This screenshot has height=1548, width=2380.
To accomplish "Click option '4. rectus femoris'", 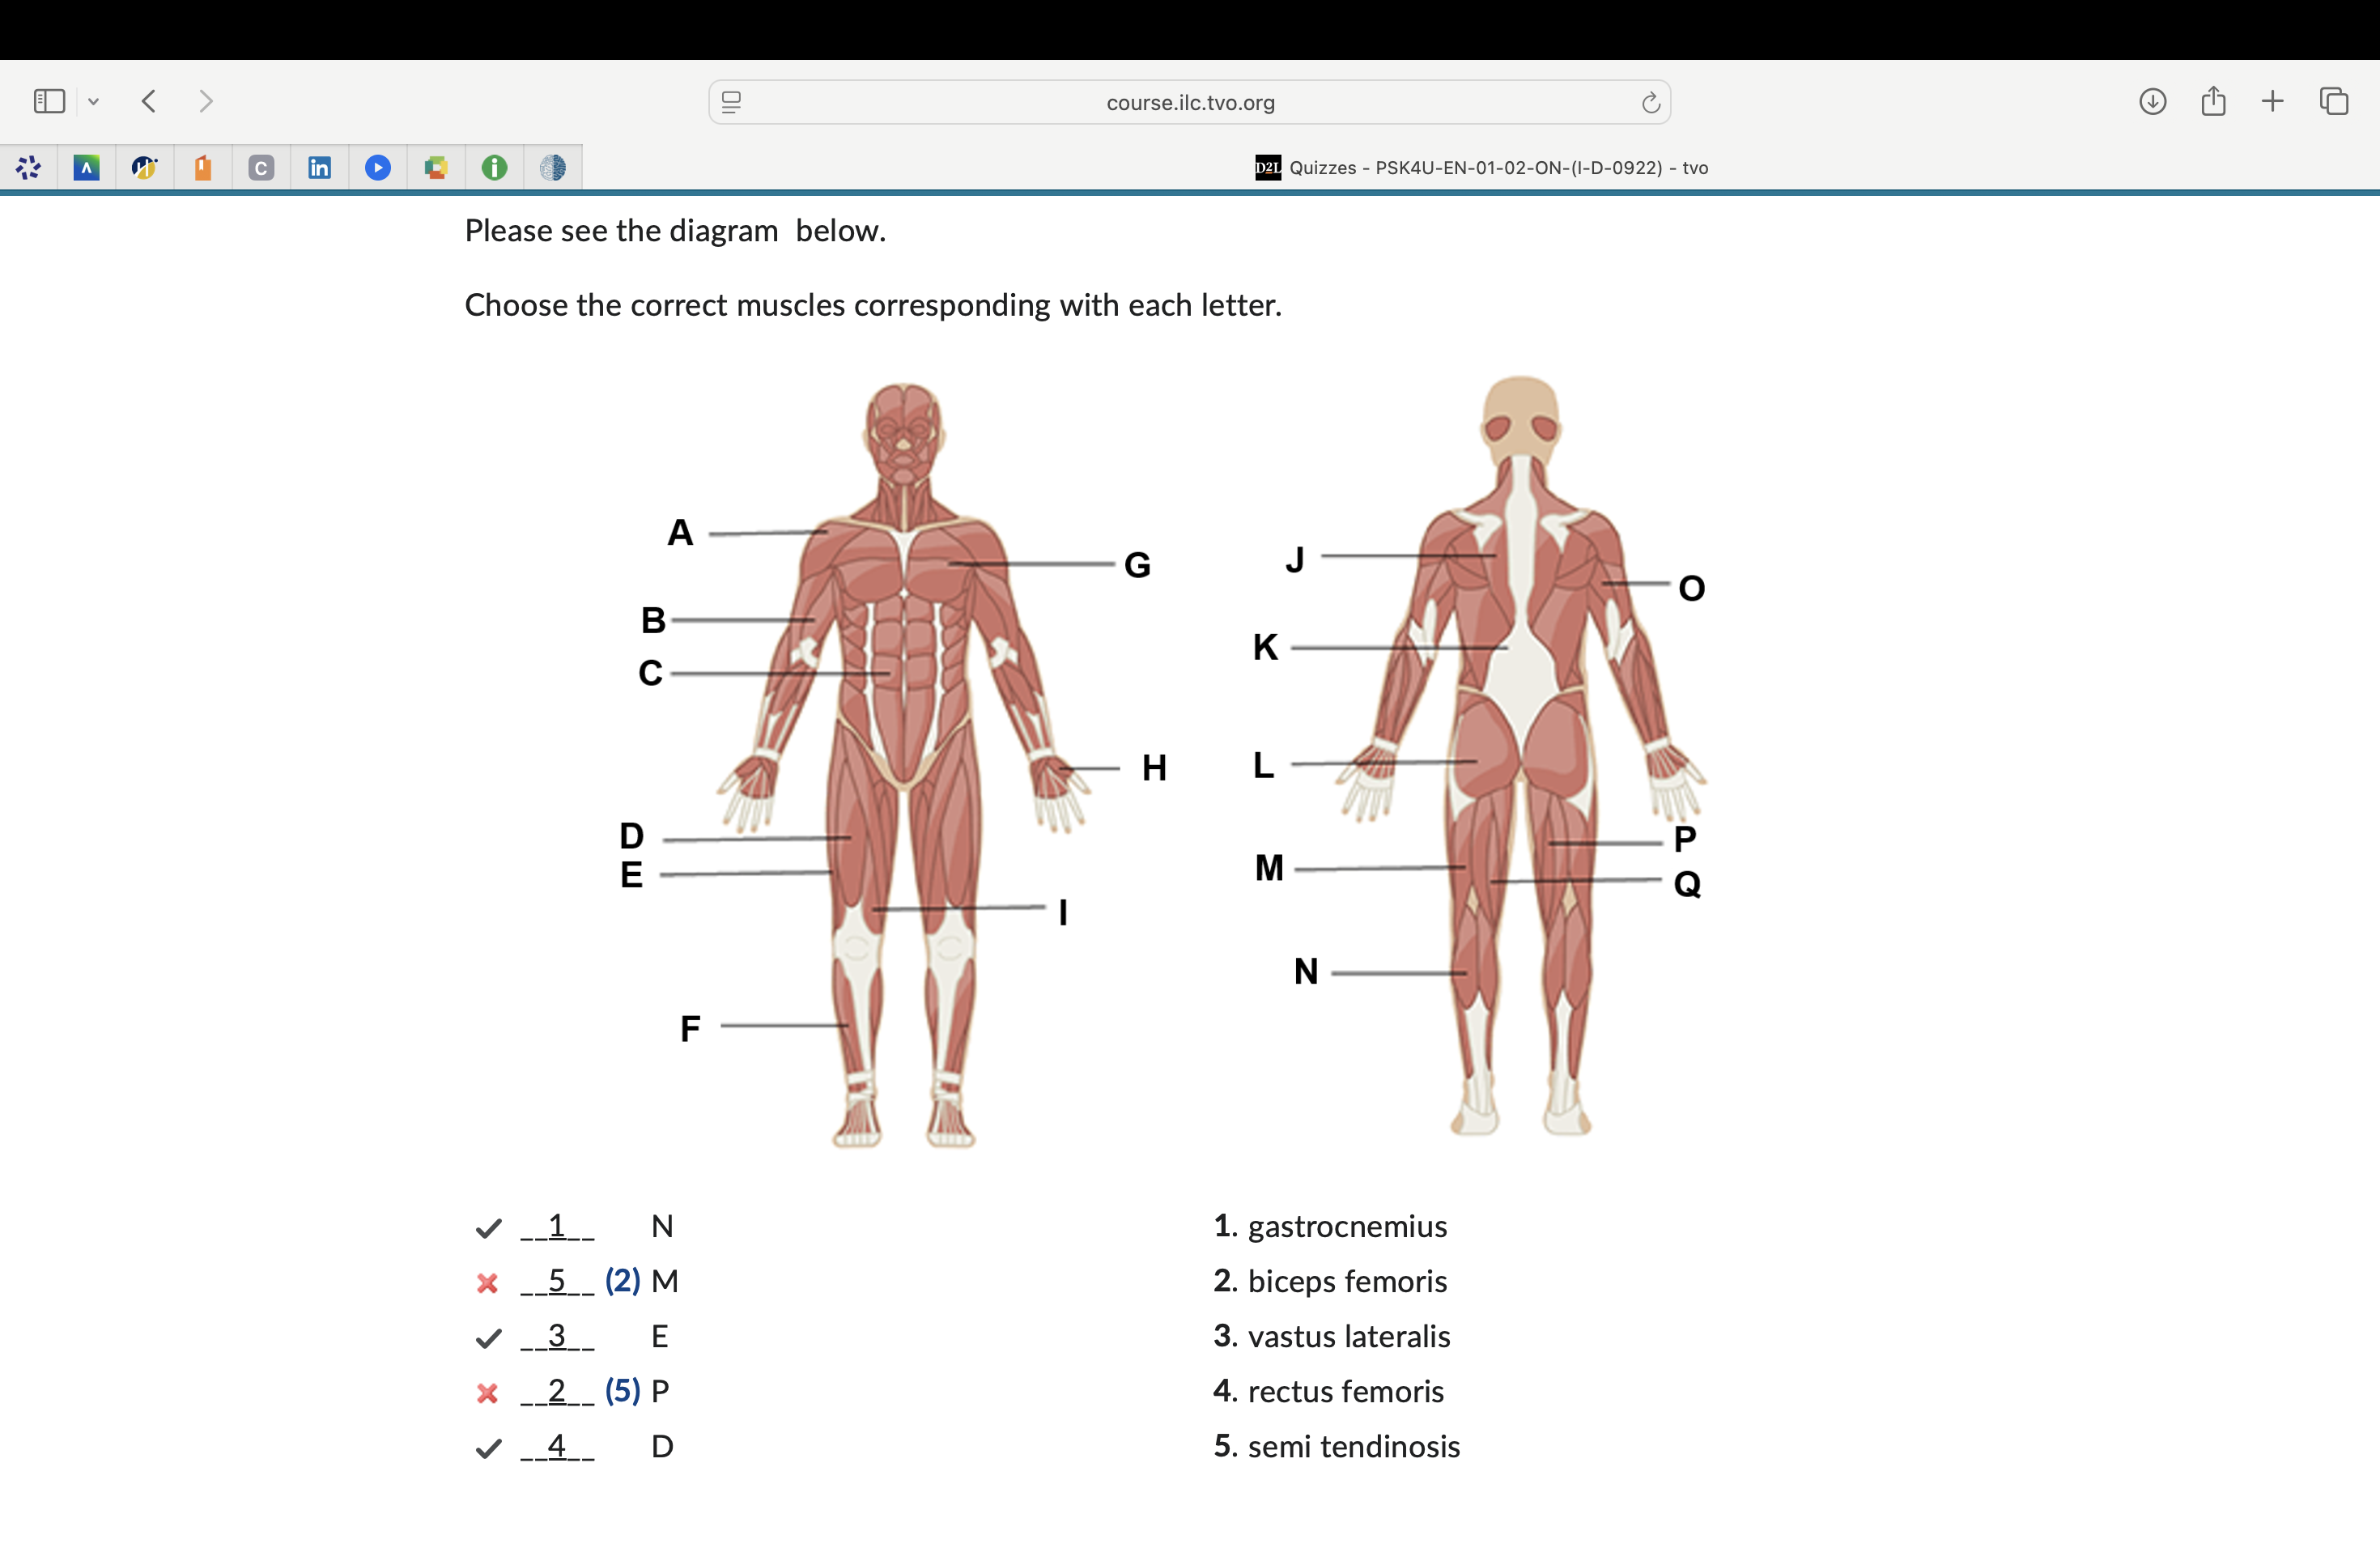I will point(1328,1392).
